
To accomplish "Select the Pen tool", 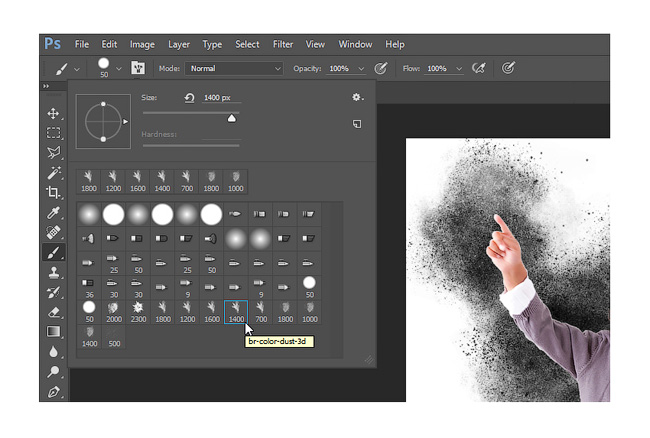I will [53, 392].
